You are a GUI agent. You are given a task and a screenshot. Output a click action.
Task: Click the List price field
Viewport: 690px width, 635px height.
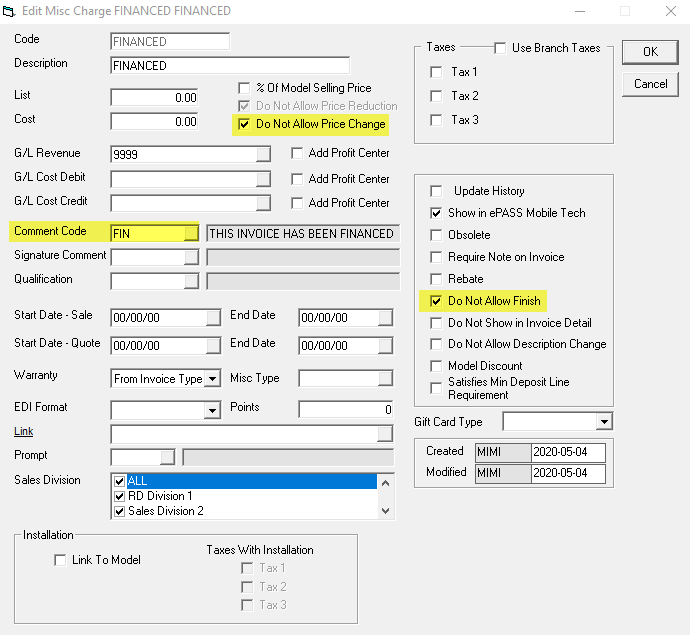click(x=154, y=97)
